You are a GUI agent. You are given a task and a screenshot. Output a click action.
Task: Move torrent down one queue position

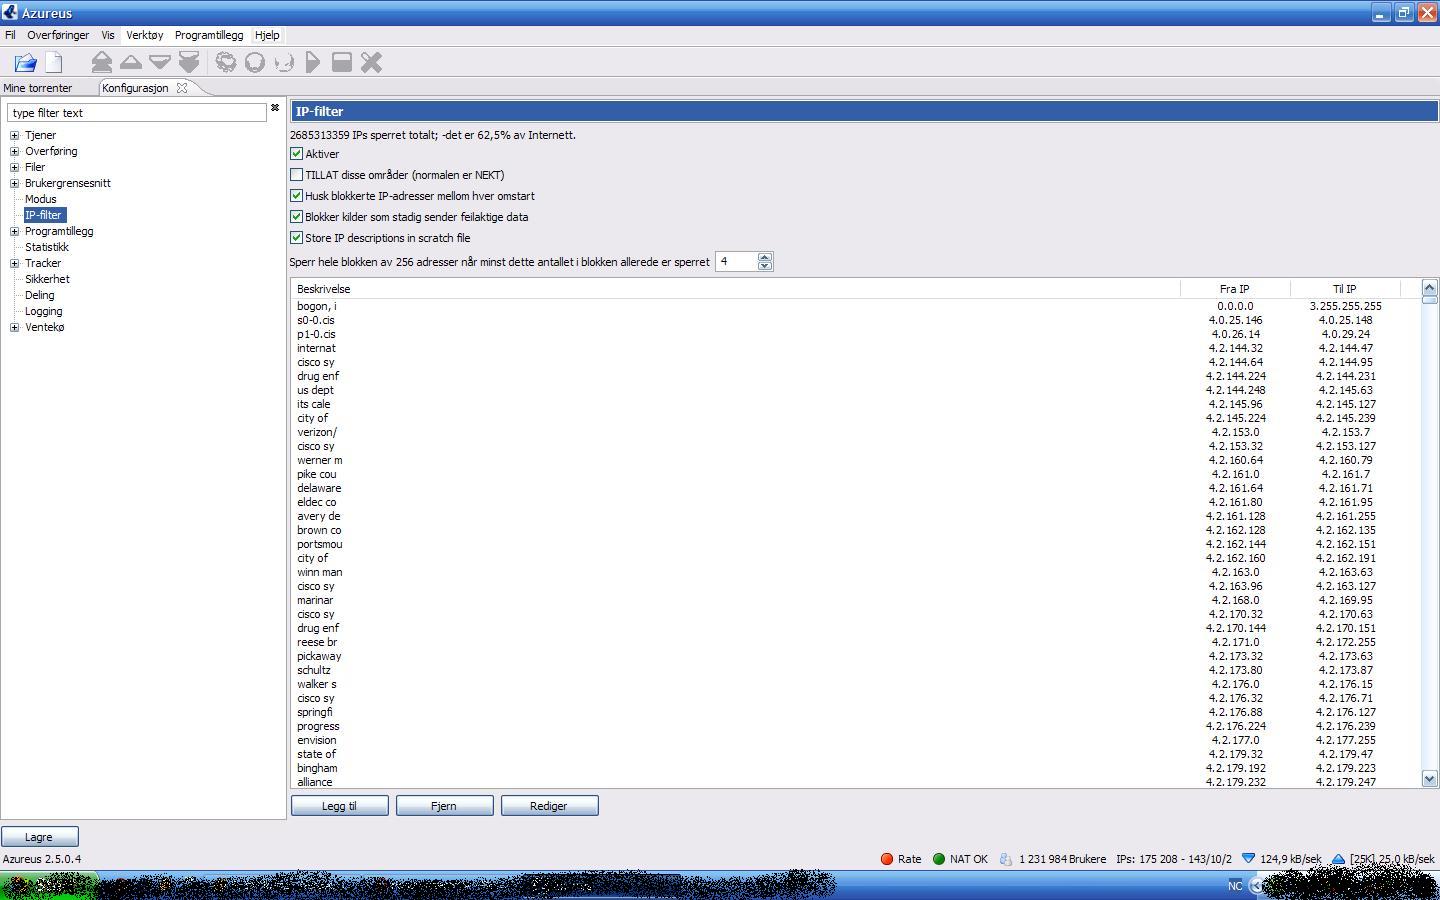(160, 62)
